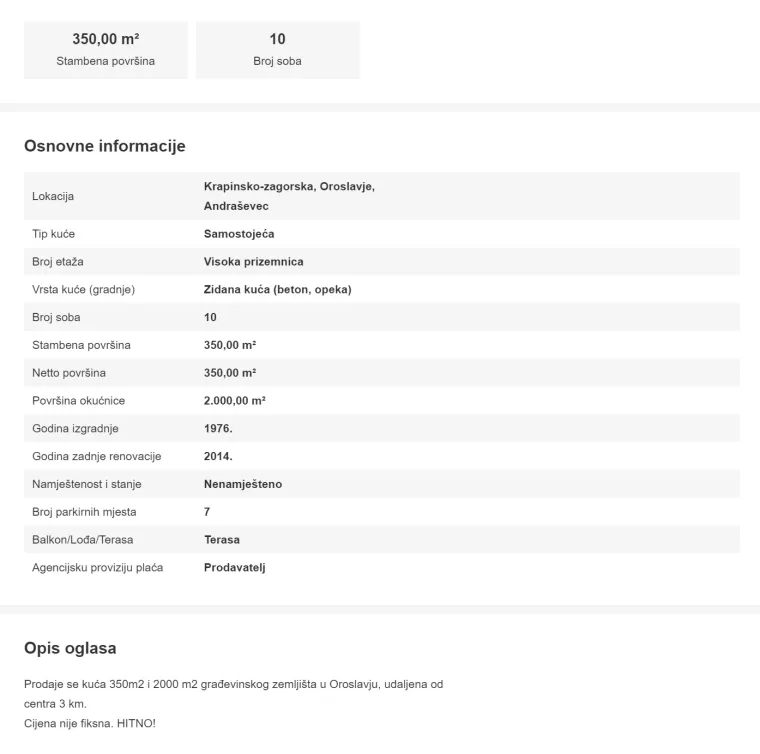Click the Broj soba table row label
760x754 pixels.
point(57,318)
